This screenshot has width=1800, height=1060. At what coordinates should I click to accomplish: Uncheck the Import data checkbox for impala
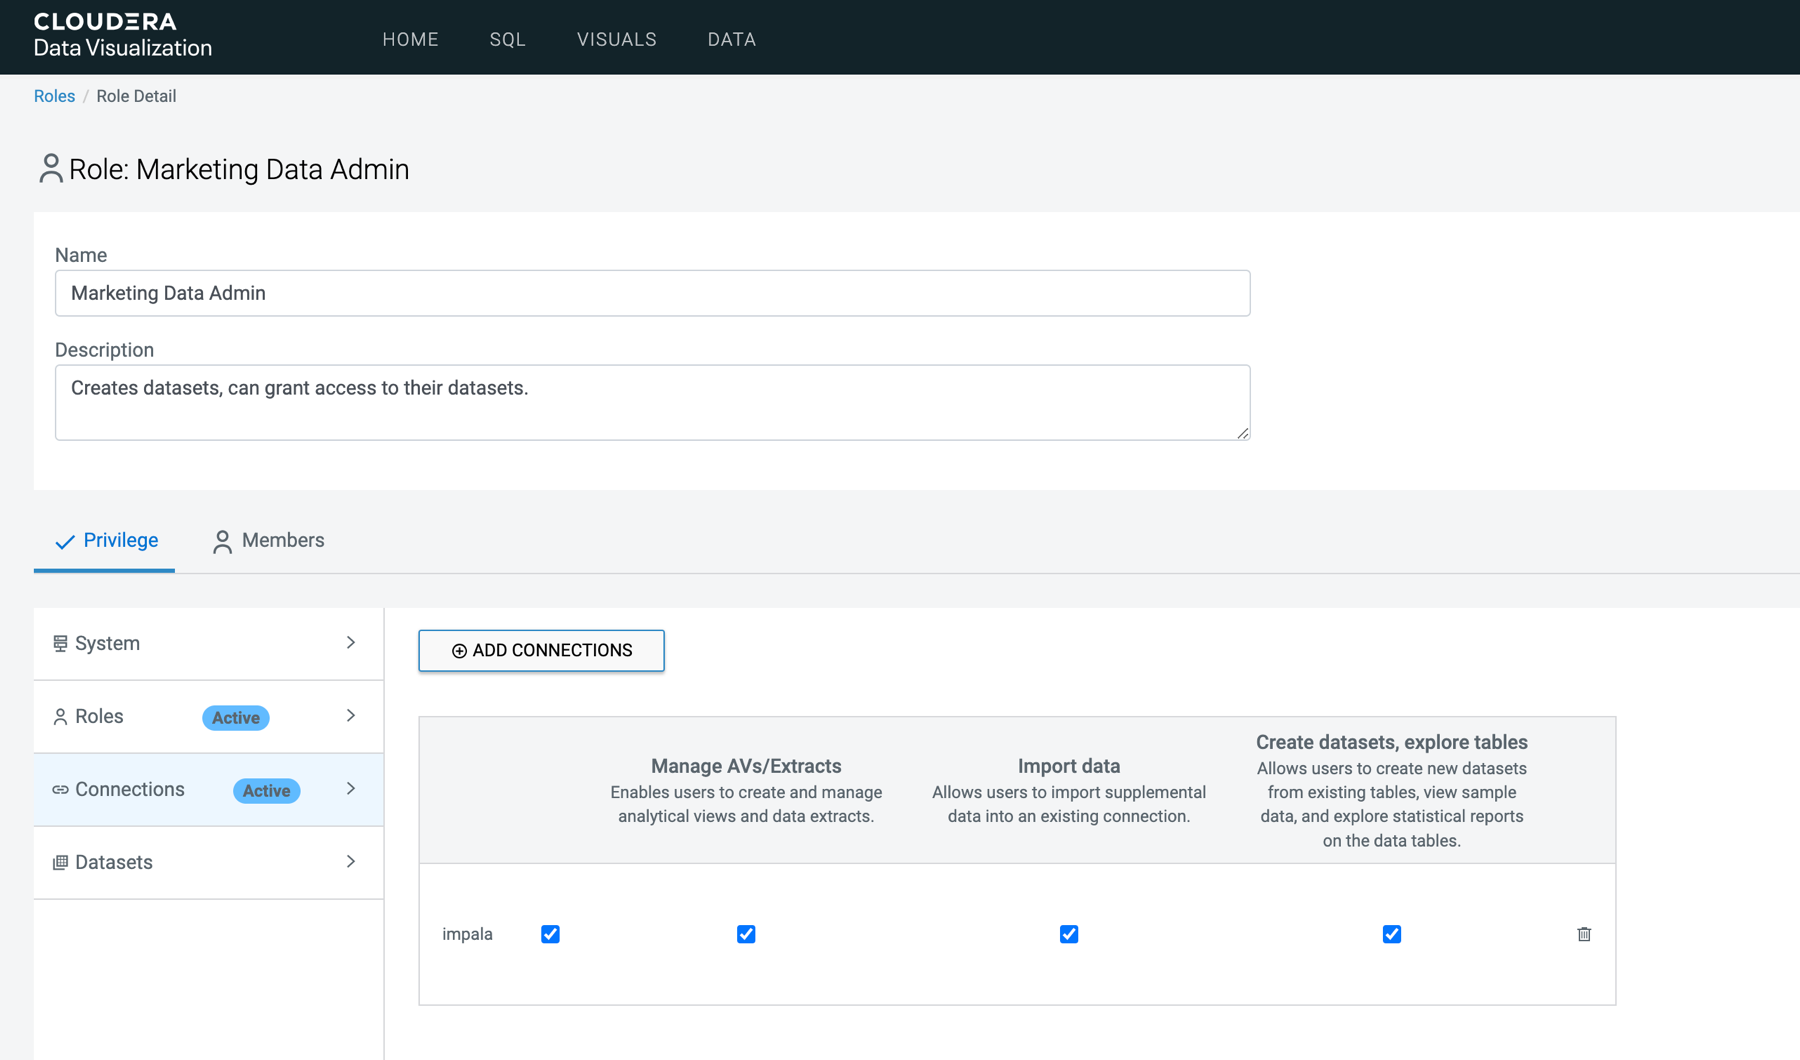coord(1069,934)
